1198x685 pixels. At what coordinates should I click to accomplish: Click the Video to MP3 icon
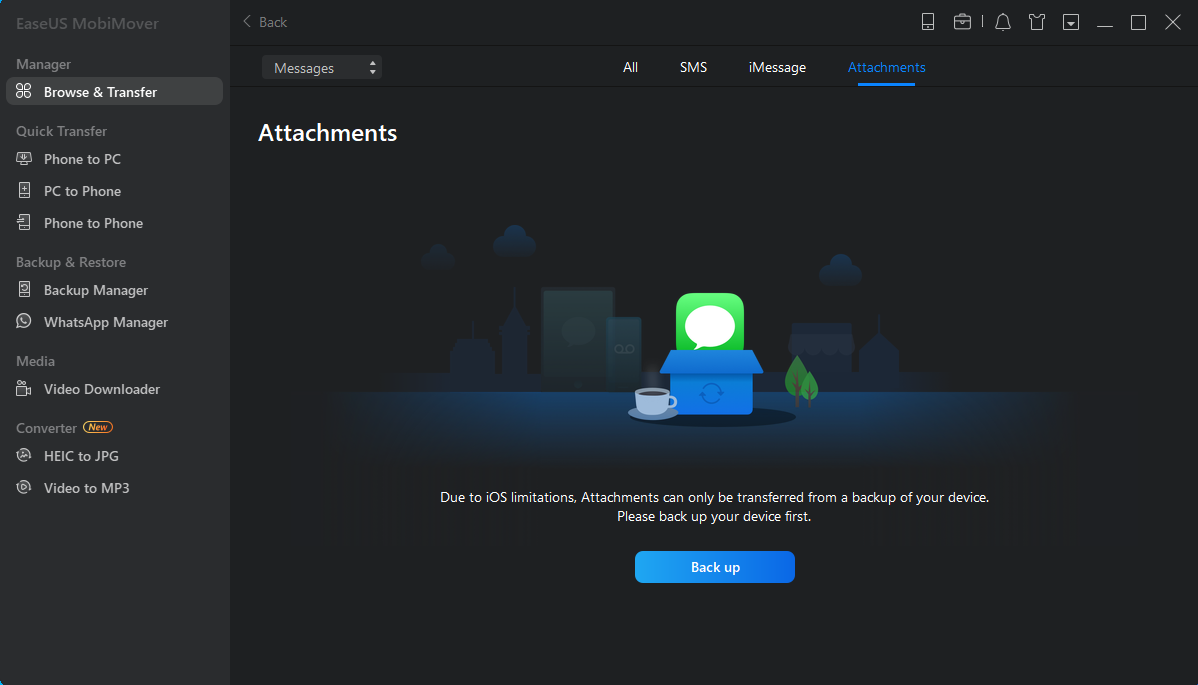pos(24,487)
